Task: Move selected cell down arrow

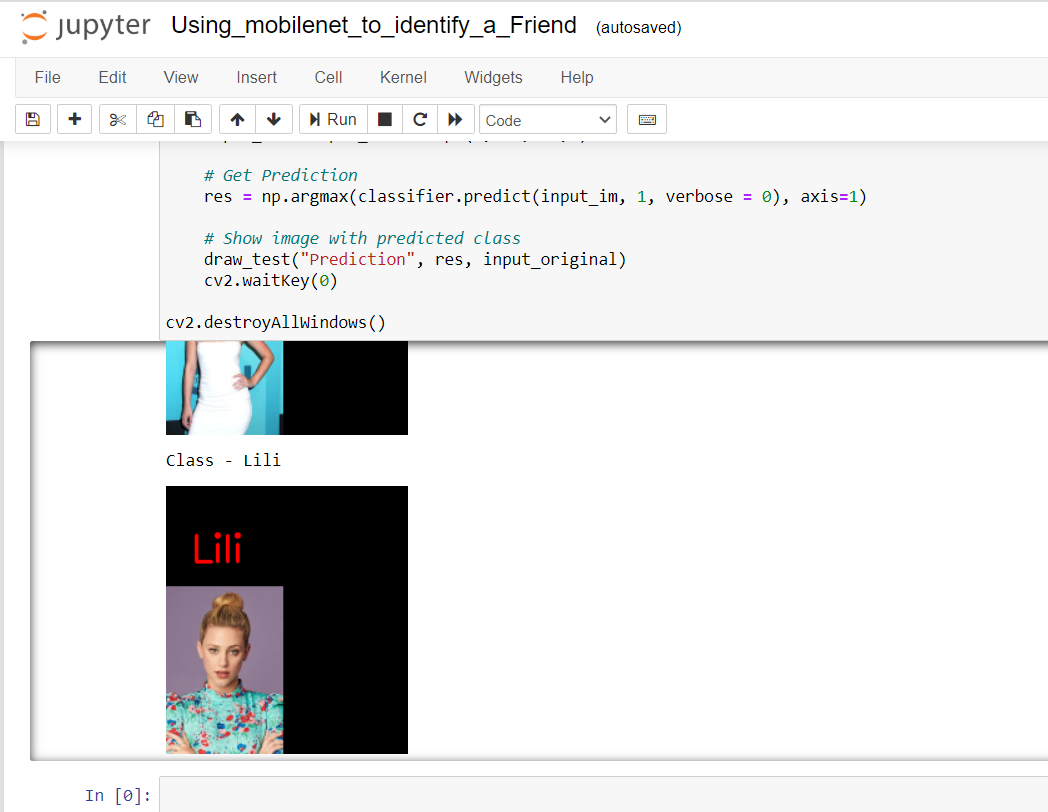Action: 274,120
